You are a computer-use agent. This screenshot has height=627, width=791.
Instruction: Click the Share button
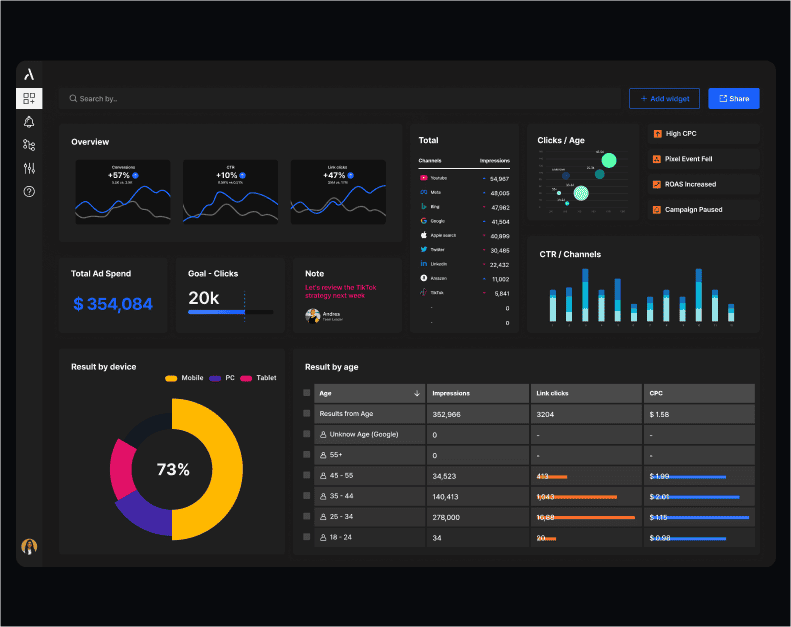pyautogui.click(x=733, y=99)
